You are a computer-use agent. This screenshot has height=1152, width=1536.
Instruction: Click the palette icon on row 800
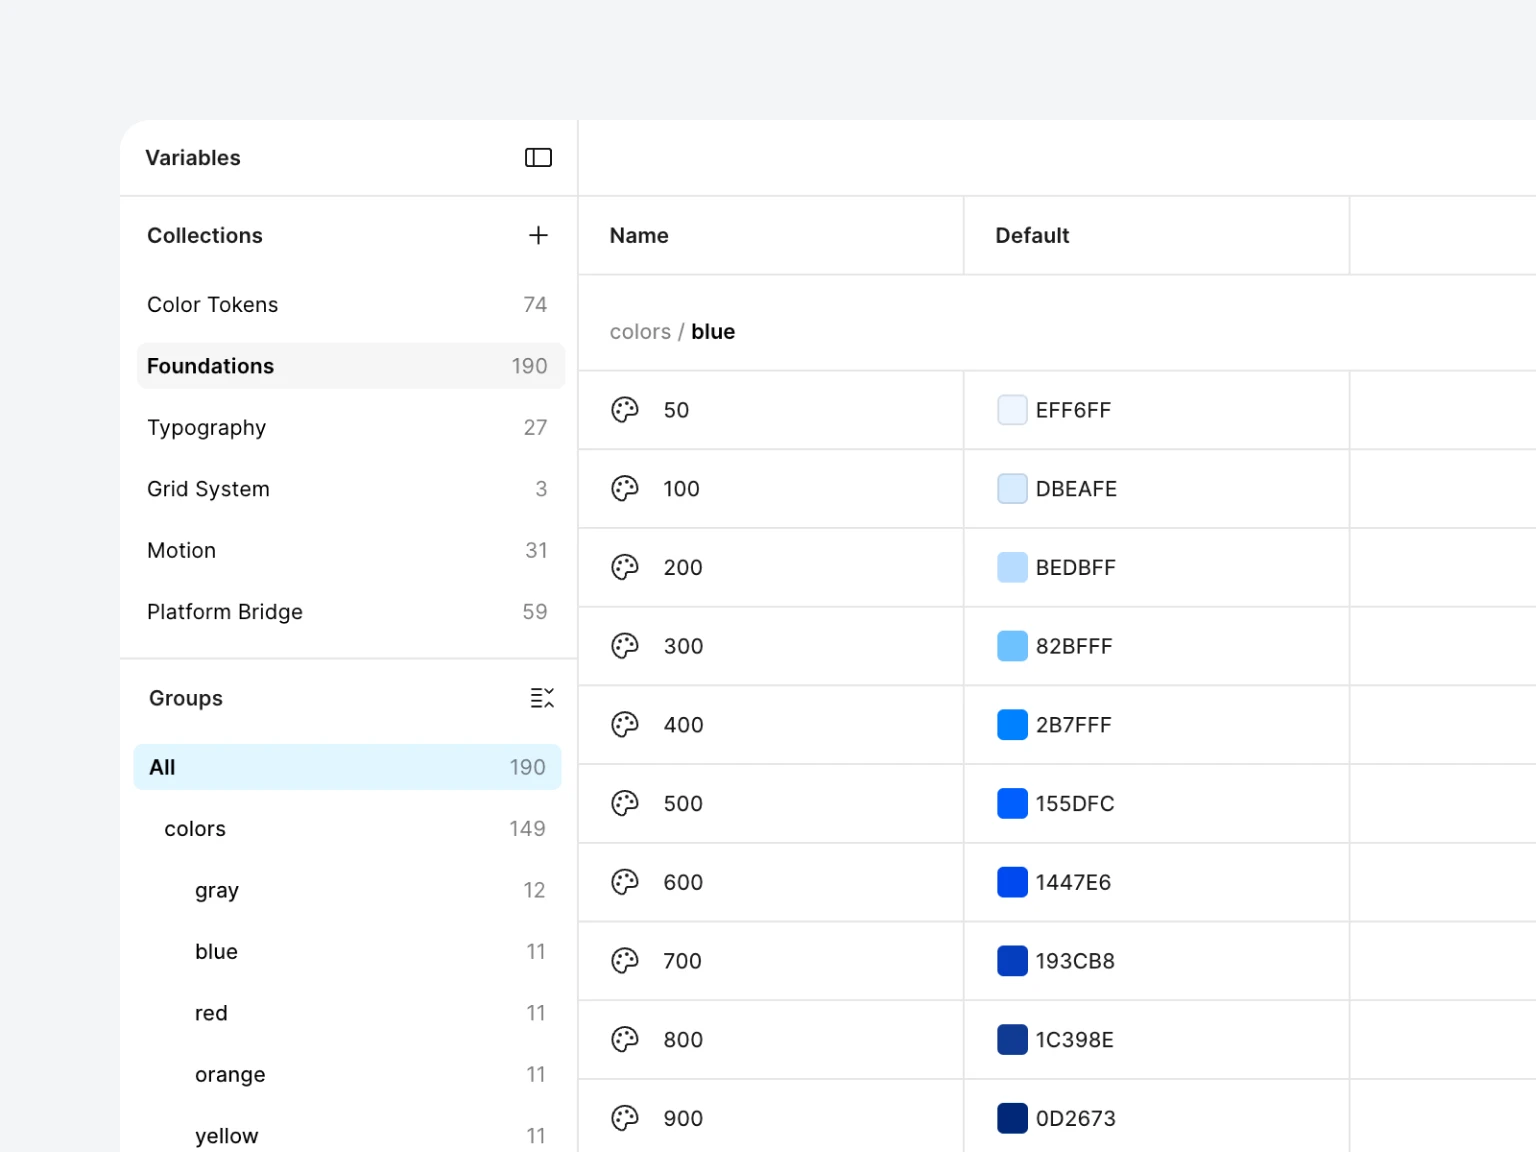click(x=625, y=1040)
